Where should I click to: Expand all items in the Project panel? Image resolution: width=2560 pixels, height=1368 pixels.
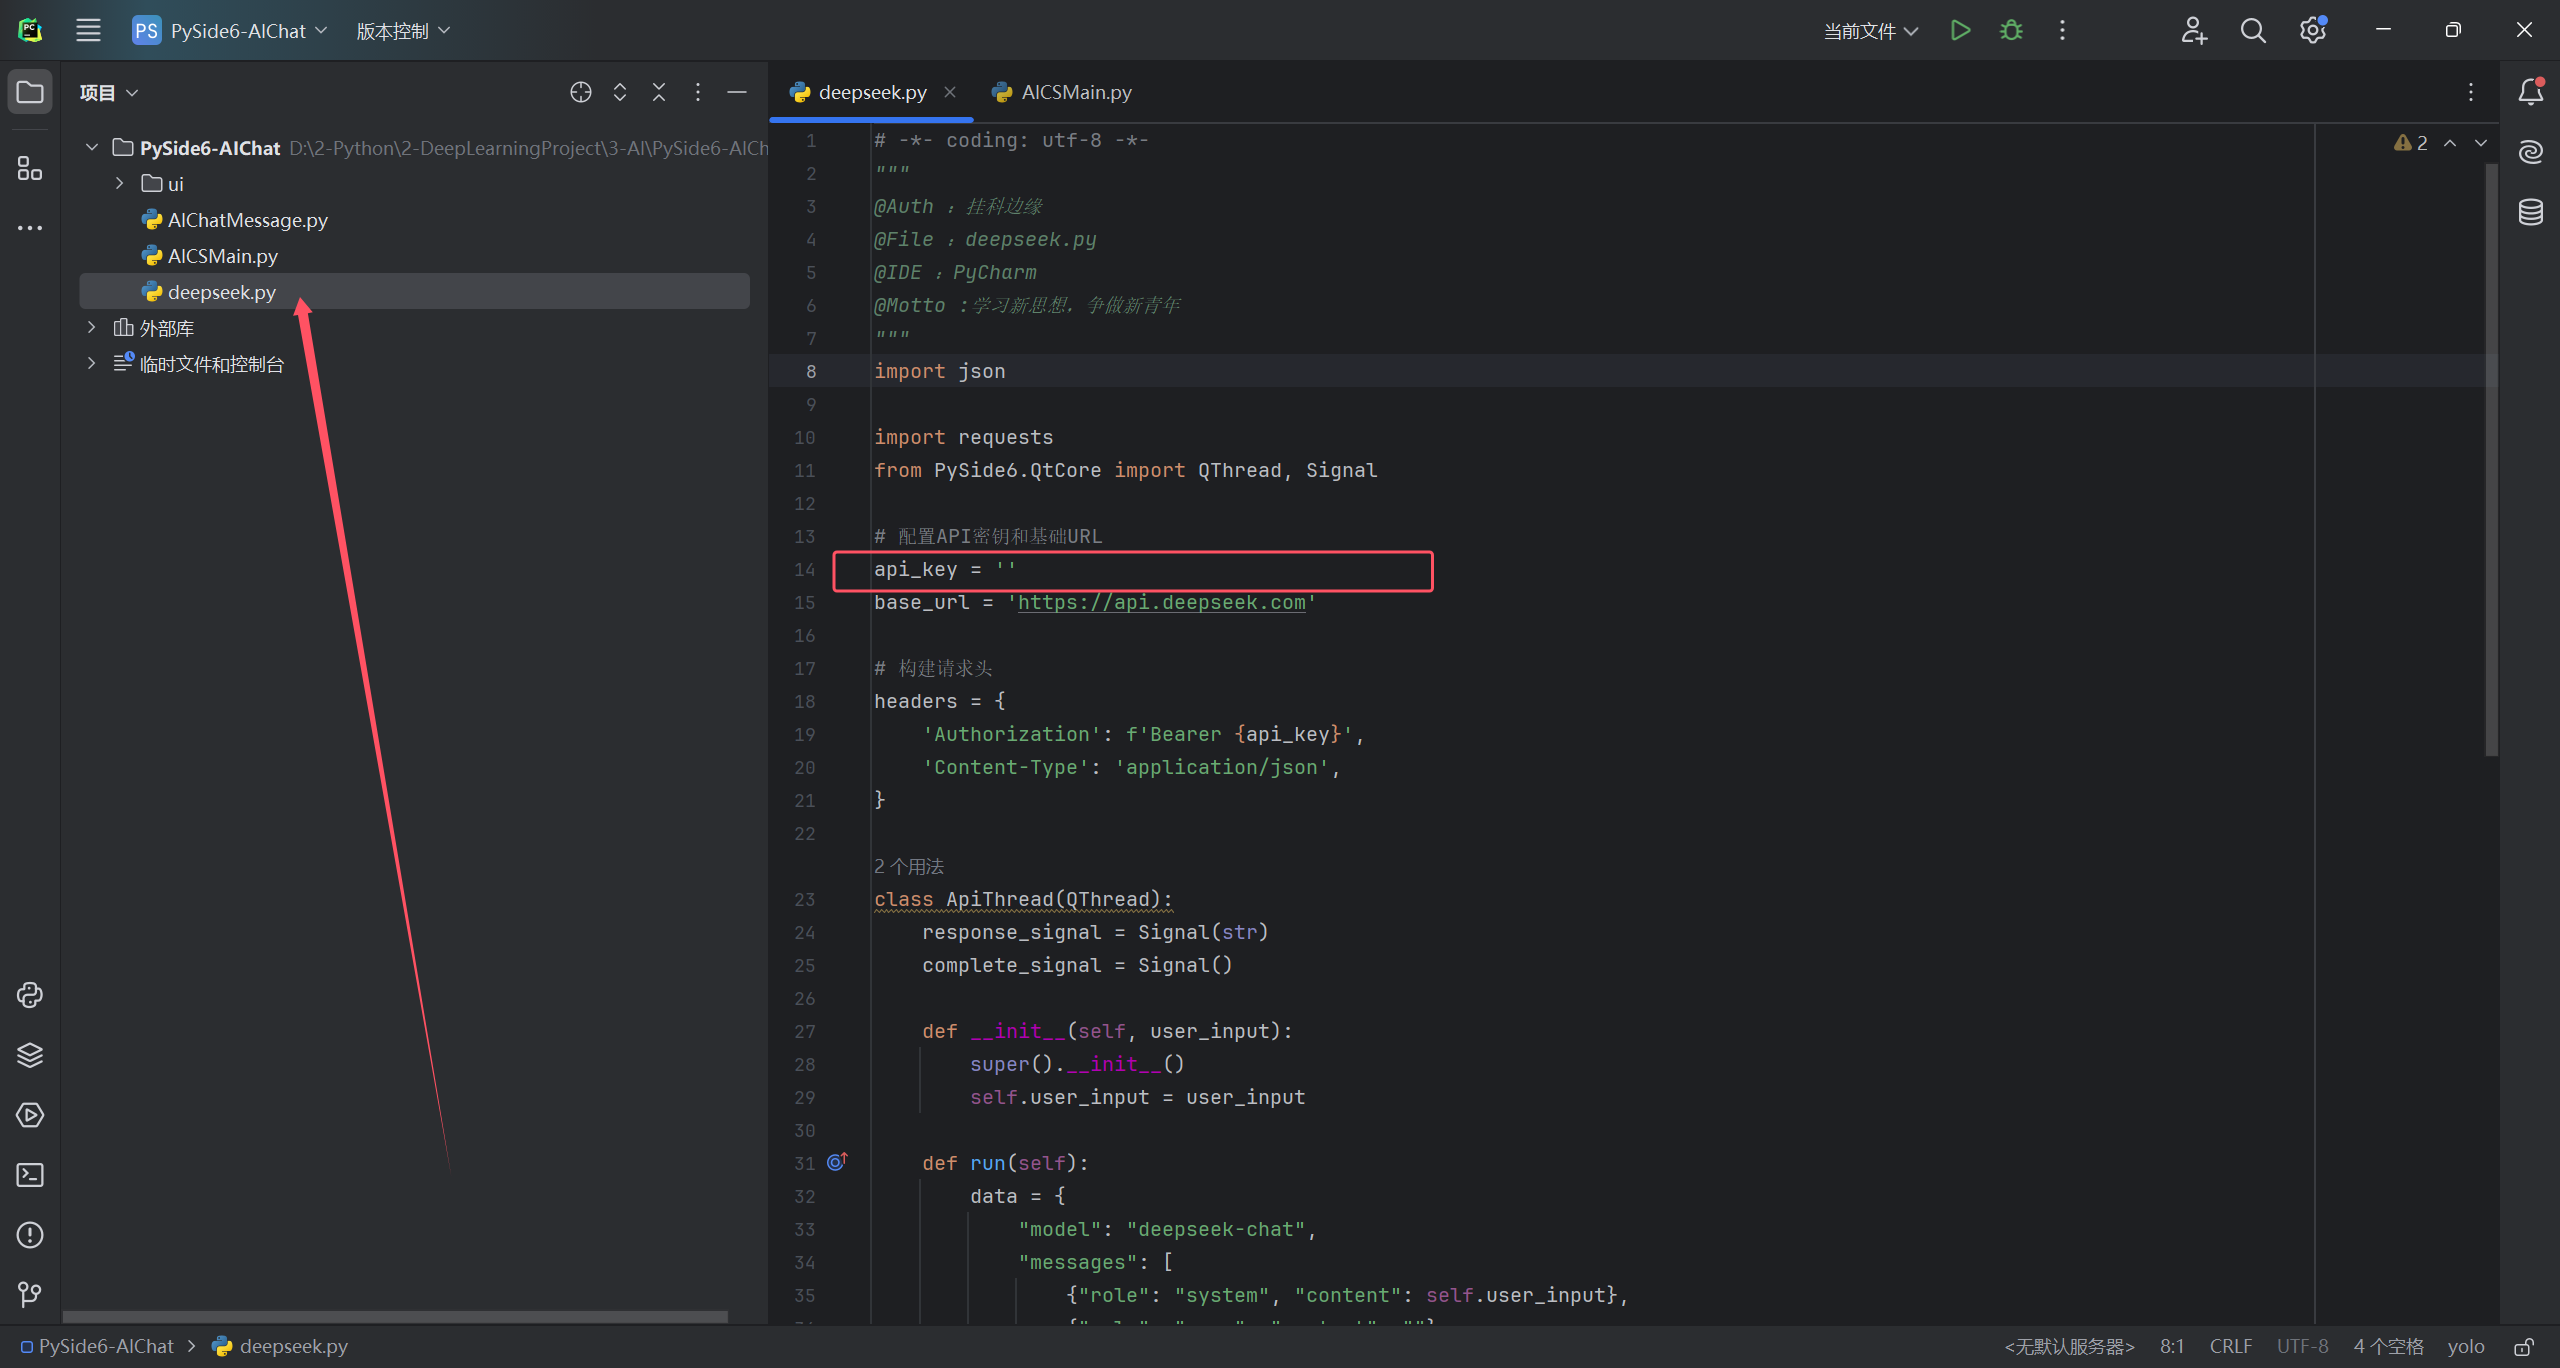click(620, 92)
